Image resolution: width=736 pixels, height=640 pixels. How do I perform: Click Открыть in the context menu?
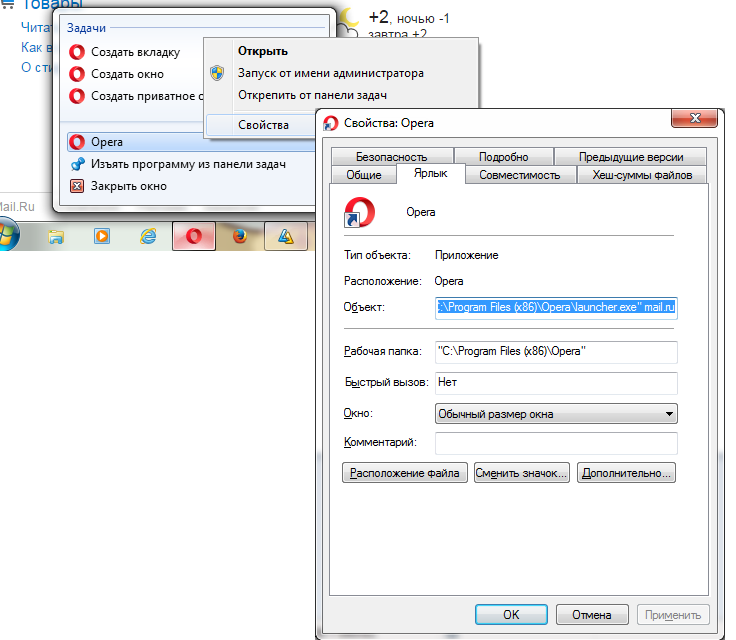coord(262,51)
